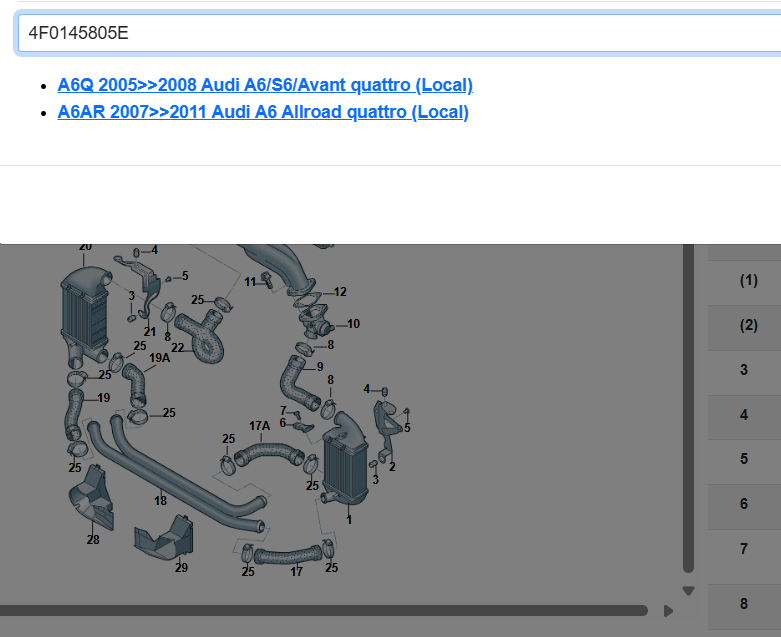Open the A6AR 2007>>2011 Audi A6 Allroad link
781x637 pixels.
coord(263,111)
